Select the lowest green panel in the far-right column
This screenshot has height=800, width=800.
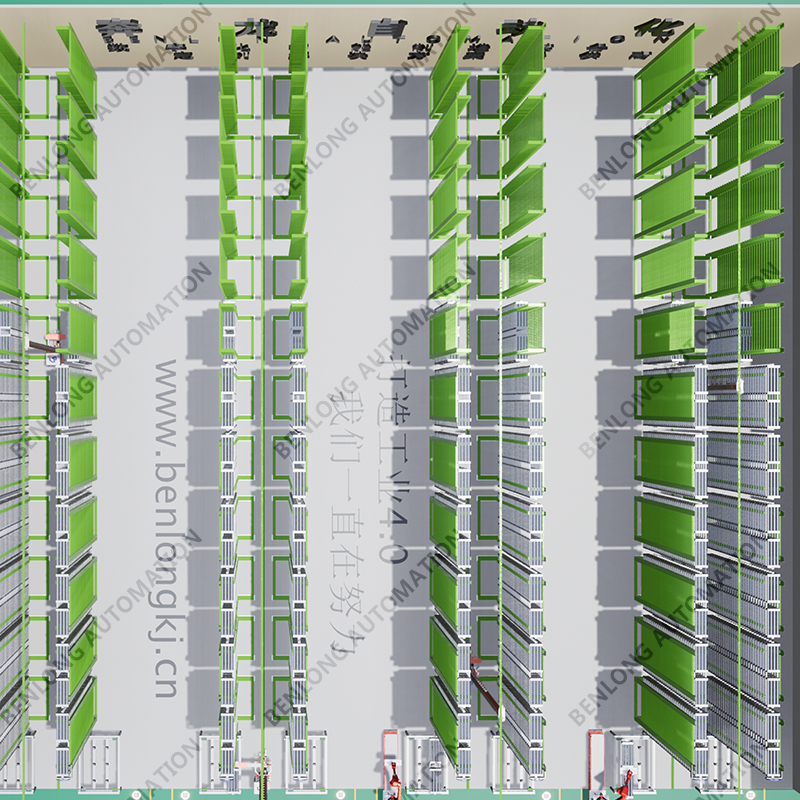pos(666,718)
